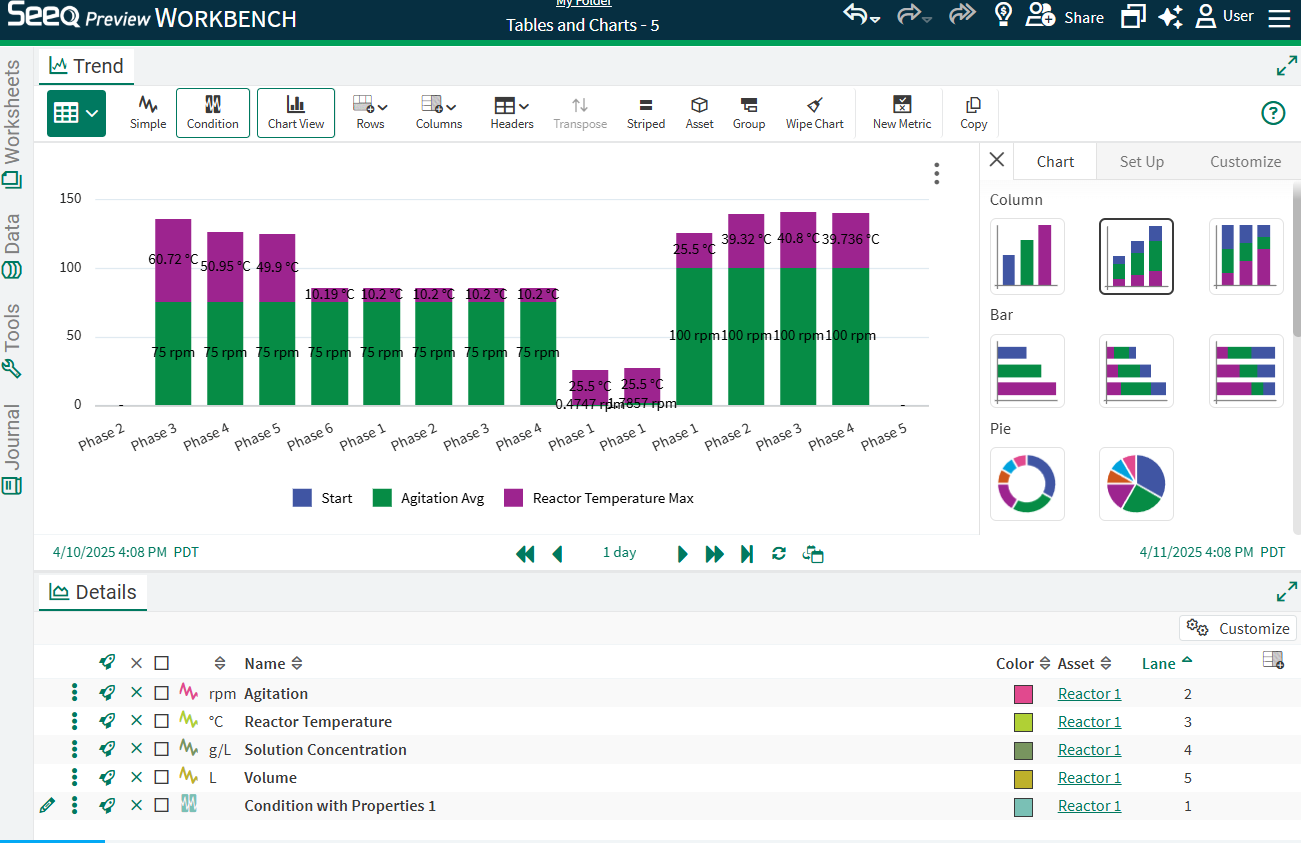
Task: Open the Columns dropdown menu
Action: [439, 113]
